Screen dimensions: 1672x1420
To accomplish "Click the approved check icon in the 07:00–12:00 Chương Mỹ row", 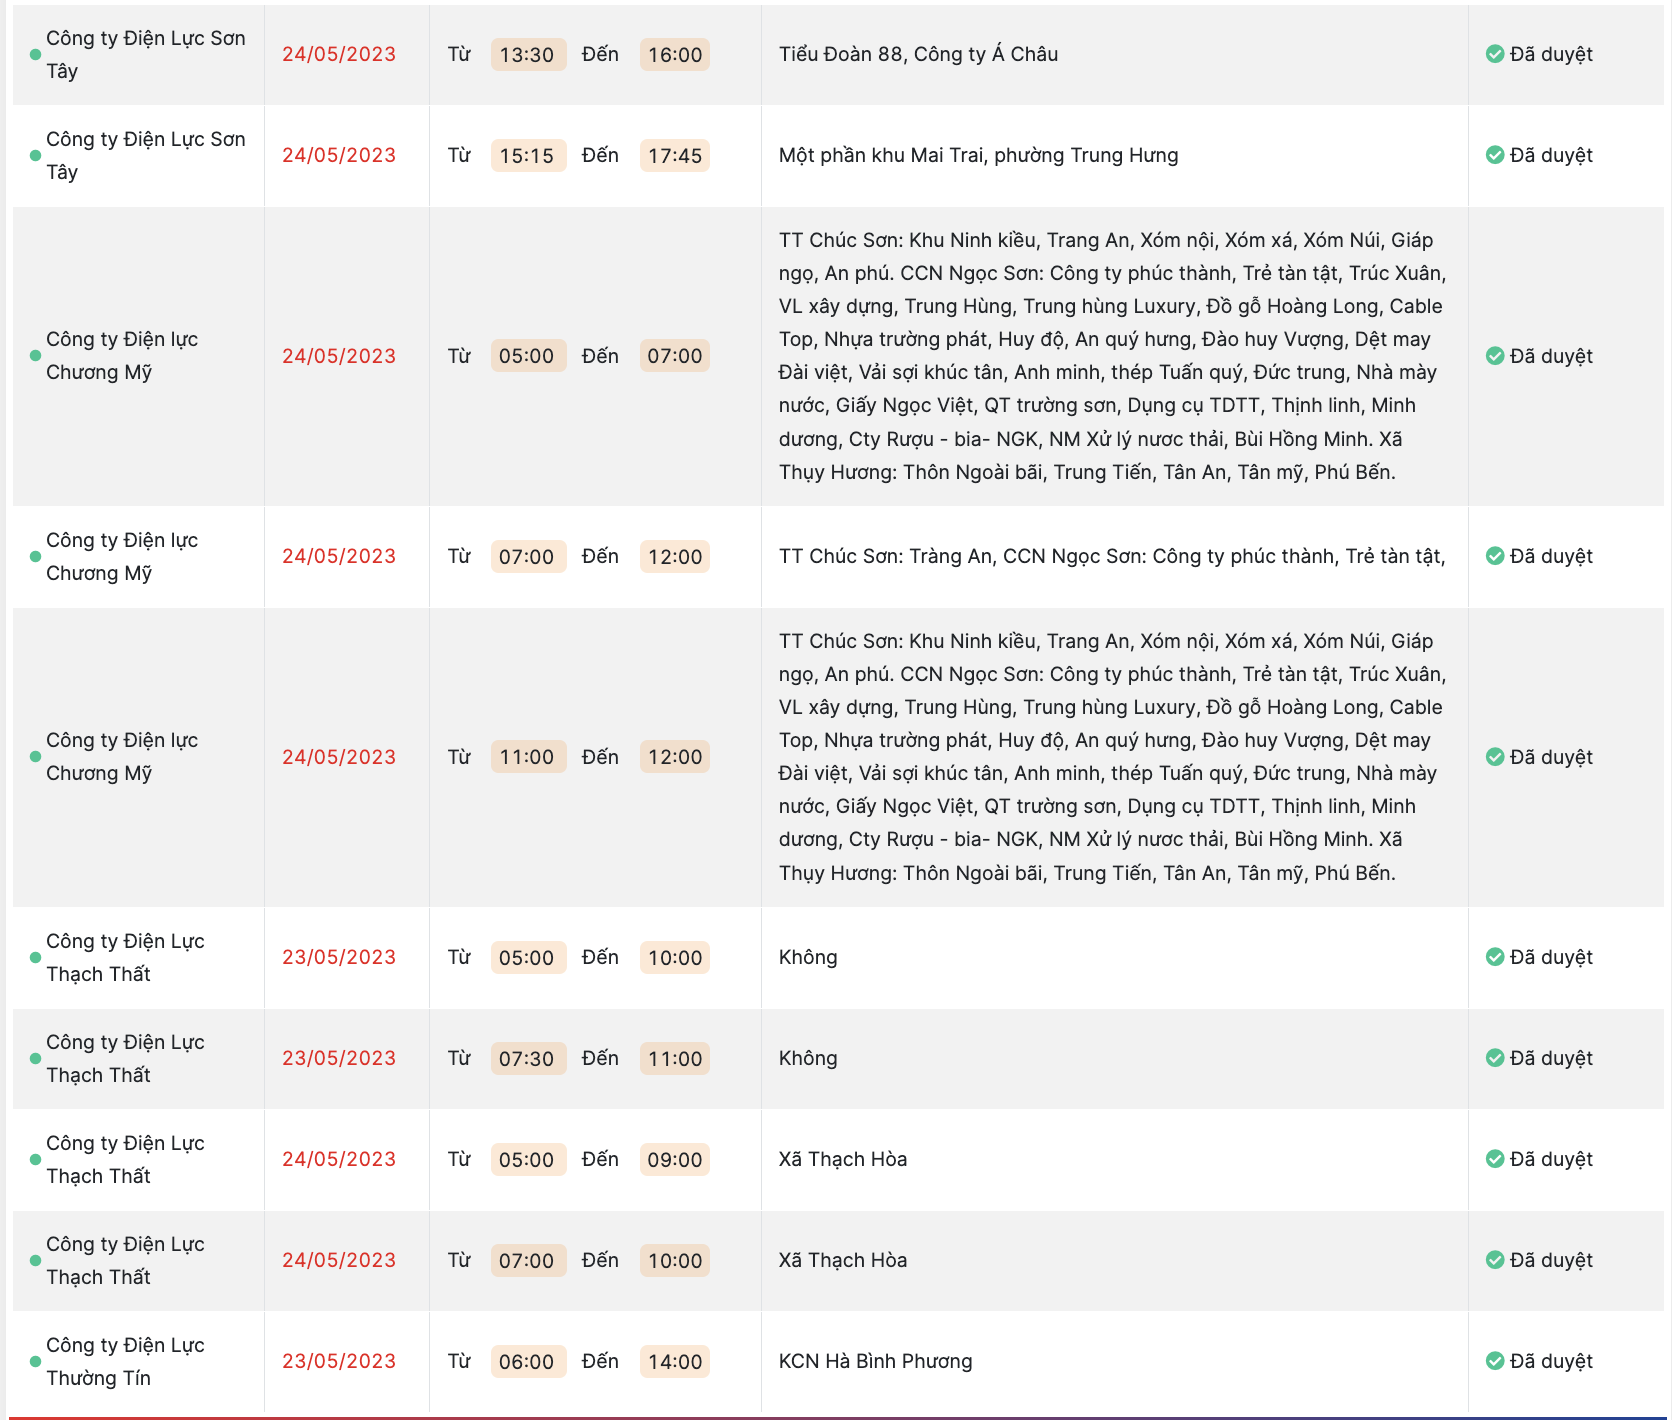I will click(1495, 556).
